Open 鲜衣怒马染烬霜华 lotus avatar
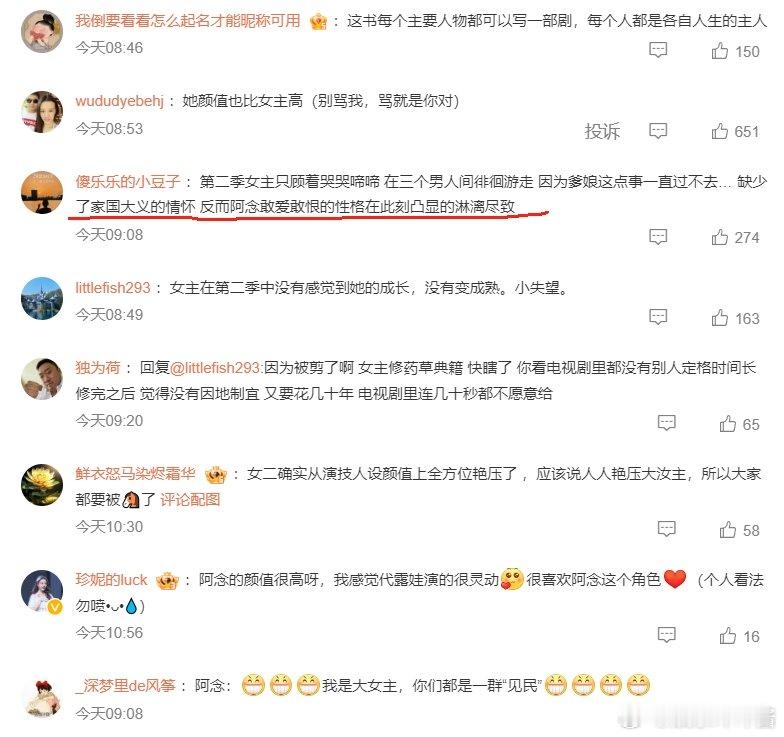 point(42,484)
